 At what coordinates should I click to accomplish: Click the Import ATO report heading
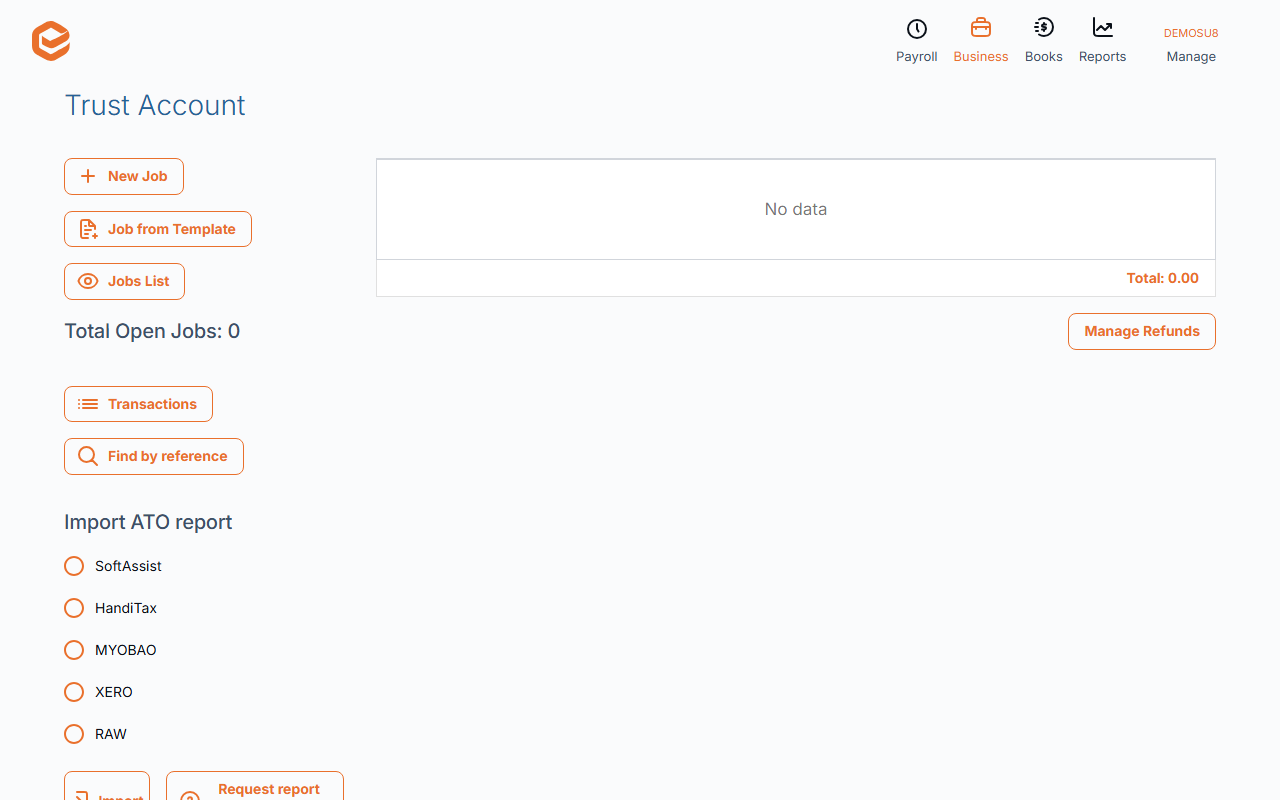point(148,522)
